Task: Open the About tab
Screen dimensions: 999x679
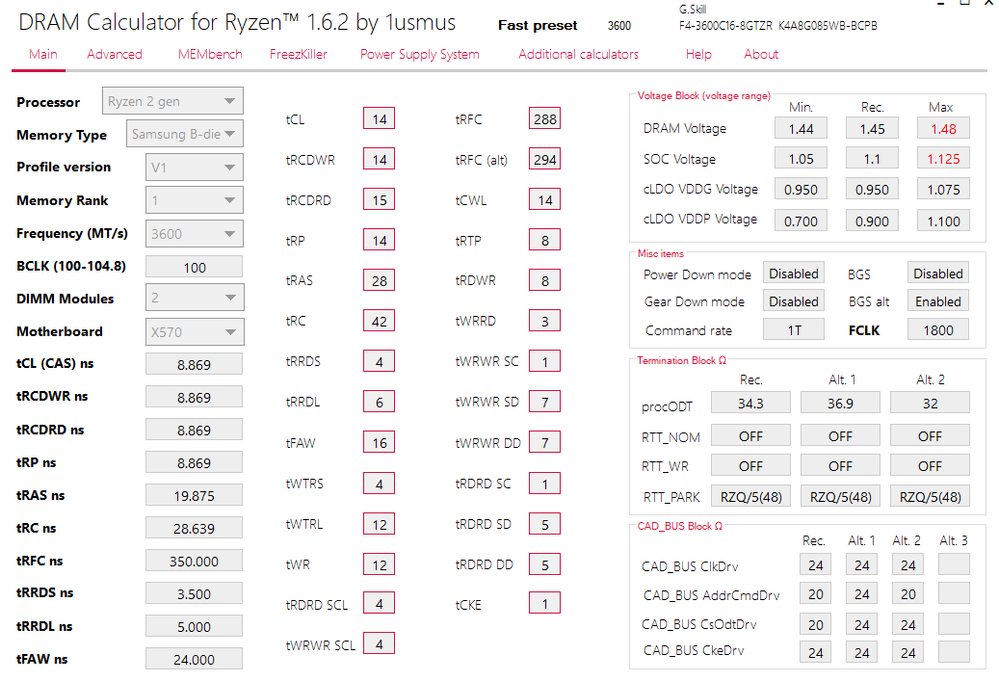Action: (x=761, y=54)
